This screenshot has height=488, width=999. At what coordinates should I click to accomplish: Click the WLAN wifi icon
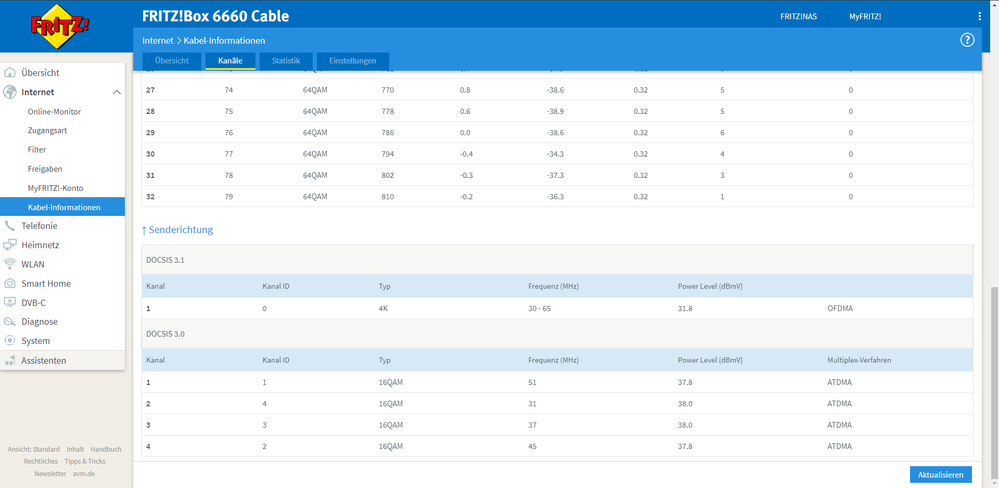coord(10,264)
